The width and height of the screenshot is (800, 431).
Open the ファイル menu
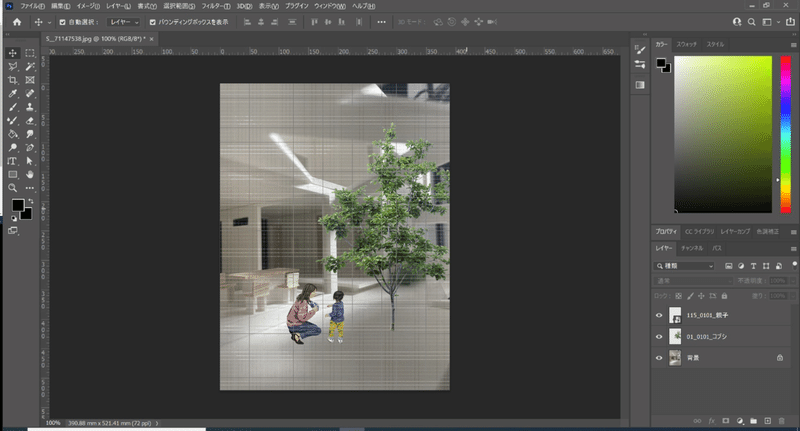point(32,6)
